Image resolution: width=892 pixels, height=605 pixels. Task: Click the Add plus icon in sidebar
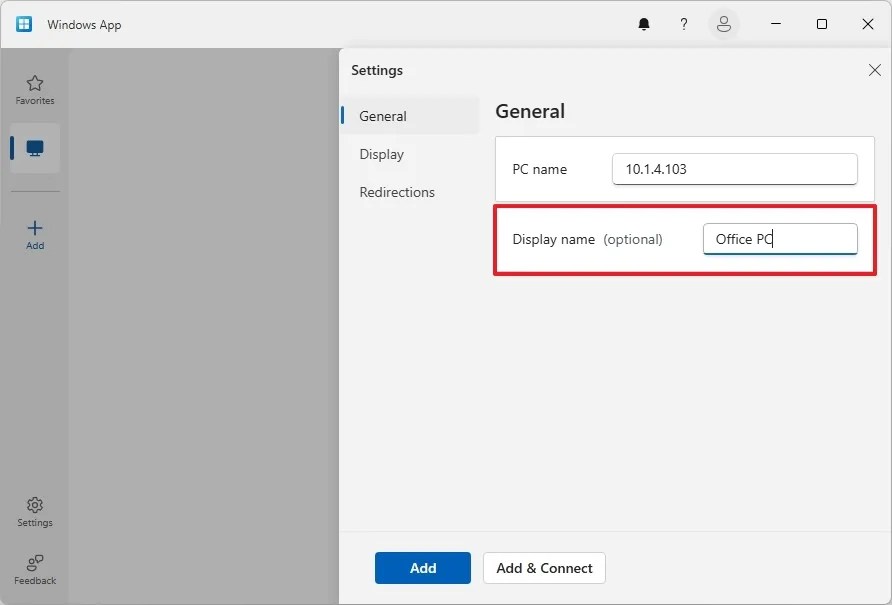coord(35,235)
